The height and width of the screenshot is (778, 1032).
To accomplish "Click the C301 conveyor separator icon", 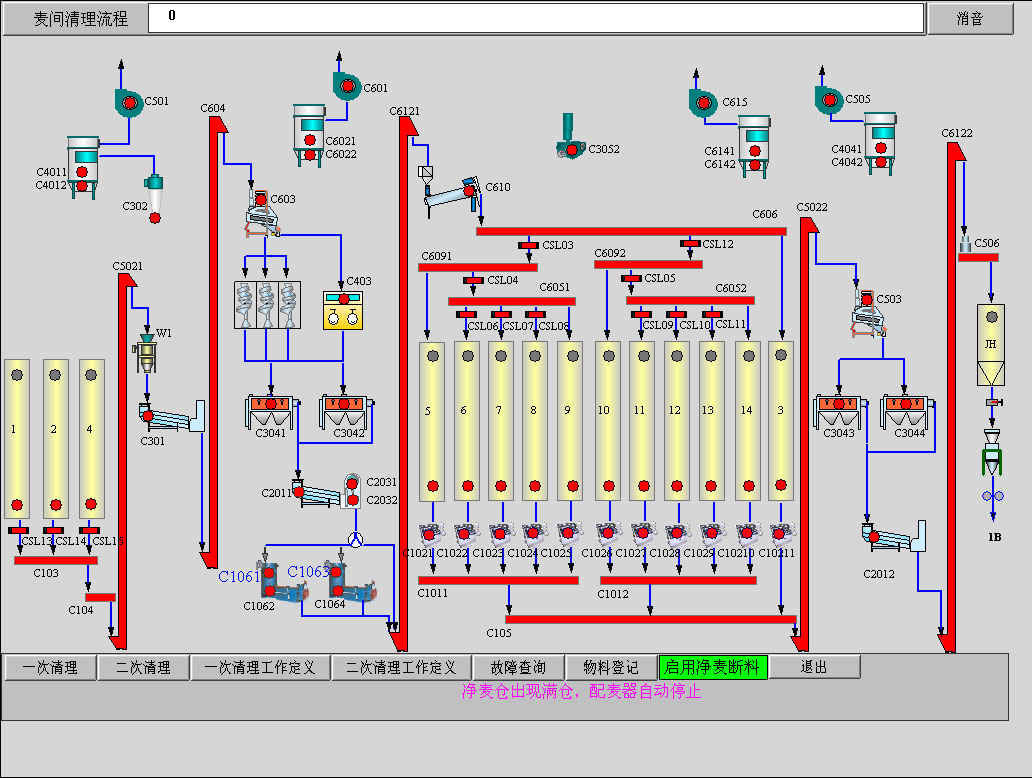I will tap(172, 417).
